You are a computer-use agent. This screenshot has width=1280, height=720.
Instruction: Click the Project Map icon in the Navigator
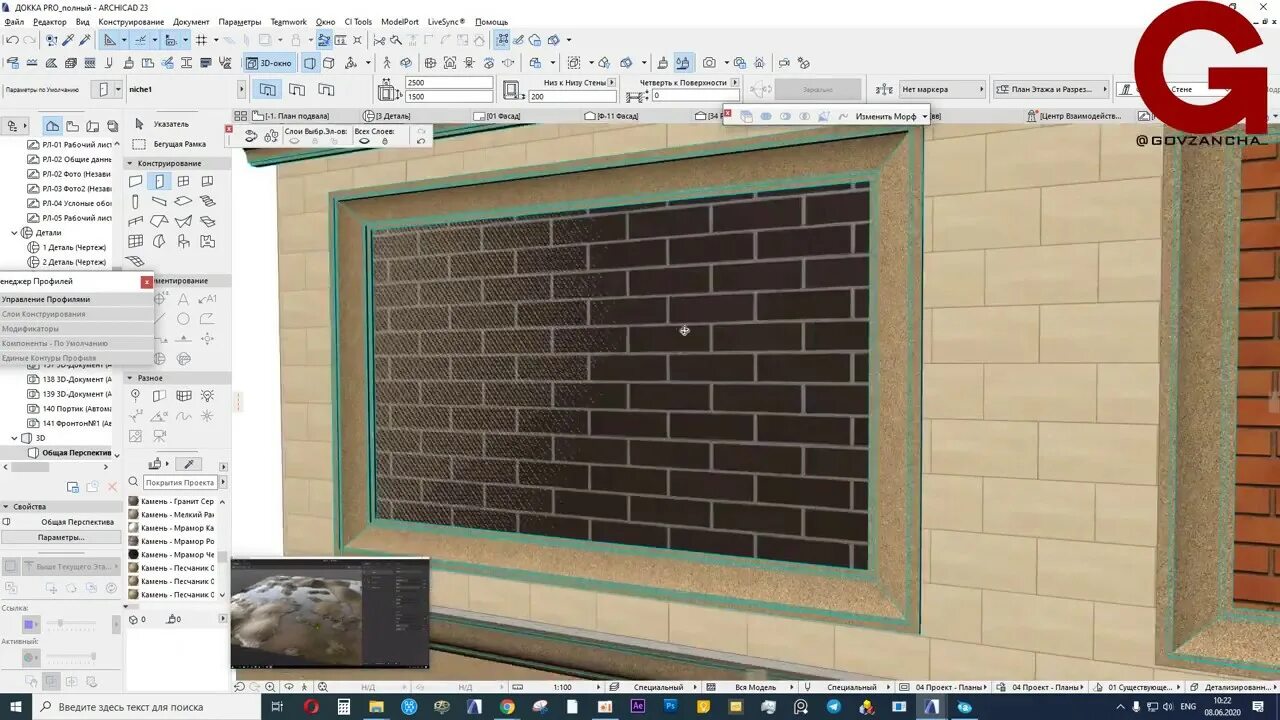tap(52, 126)
